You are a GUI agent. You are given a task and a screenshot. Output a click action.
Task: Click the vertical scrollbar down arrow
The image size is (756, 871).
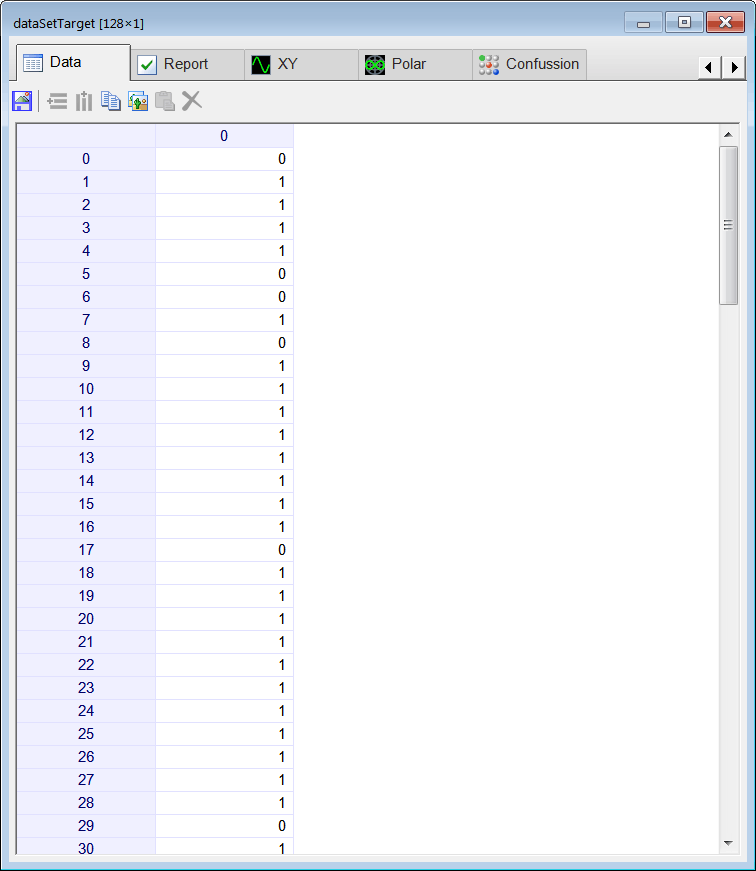[x=728, y=843]
